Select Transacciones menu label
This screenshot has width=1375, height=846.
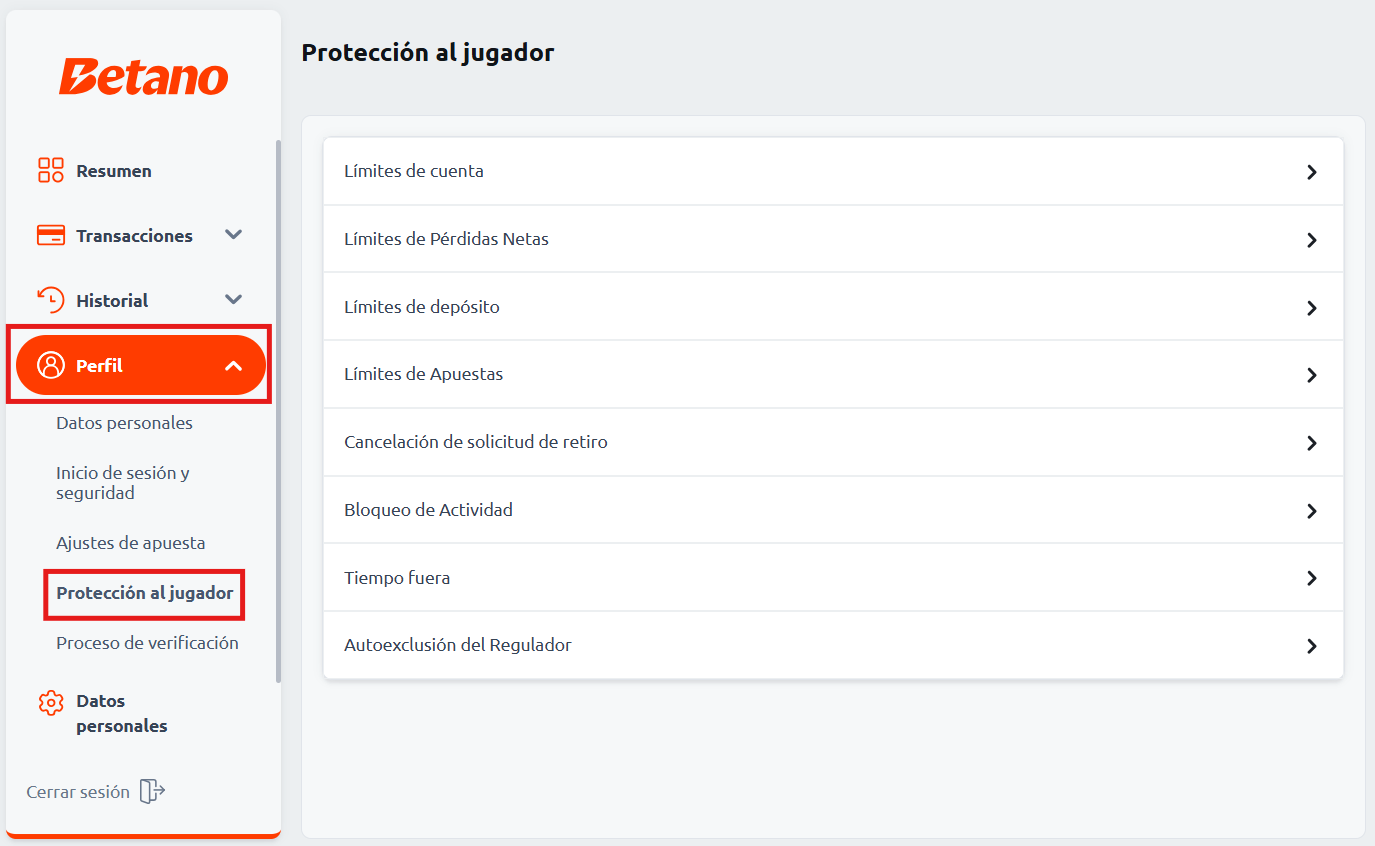coord(134,236)
